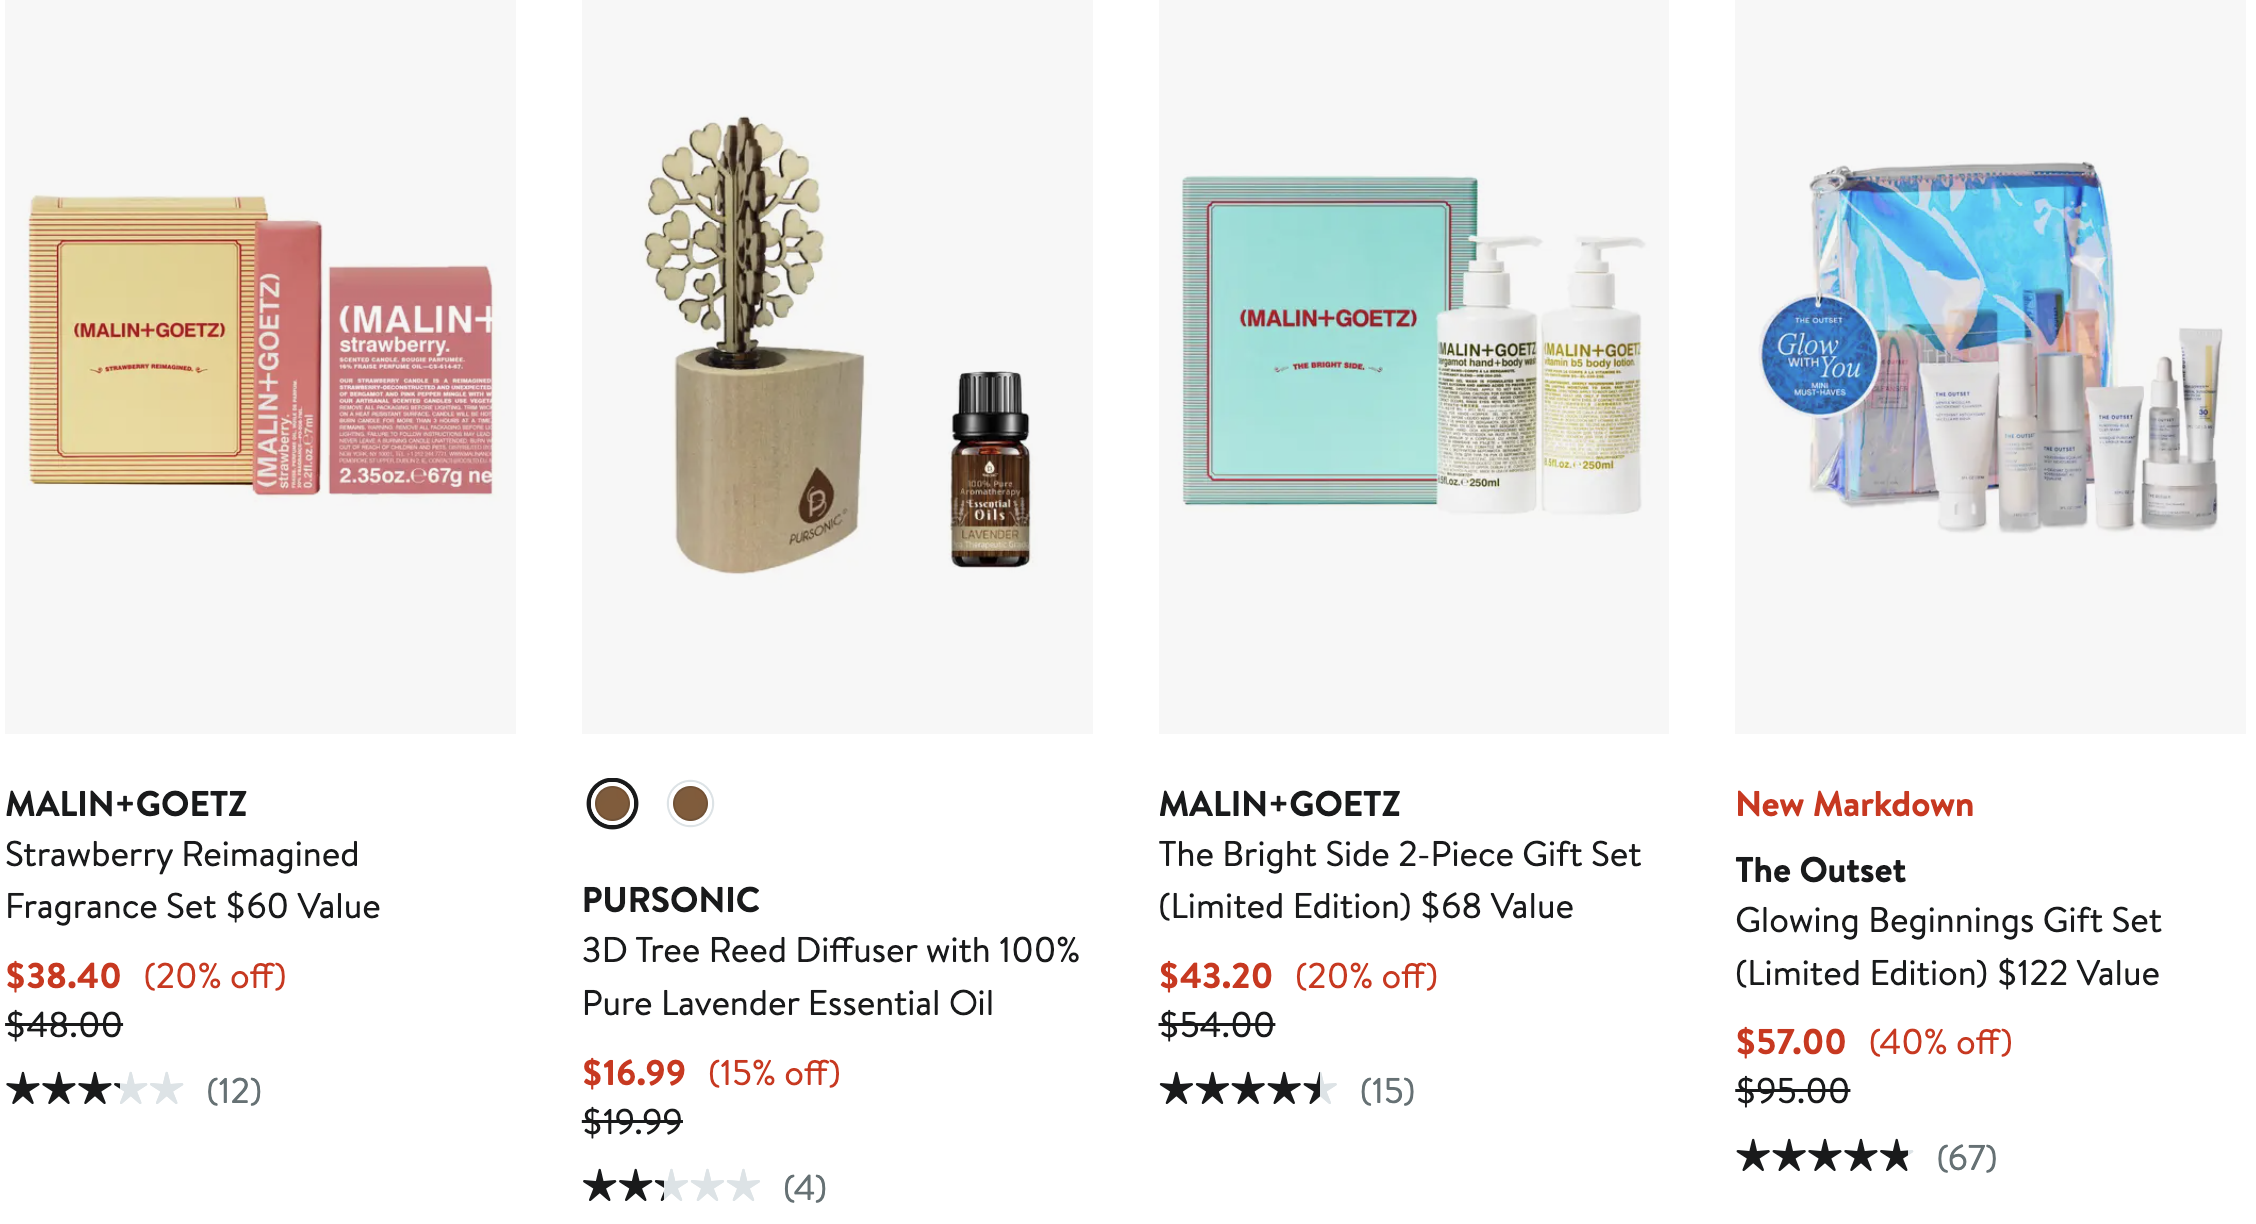Select the first, selected brown color swatch

point(612,803)
